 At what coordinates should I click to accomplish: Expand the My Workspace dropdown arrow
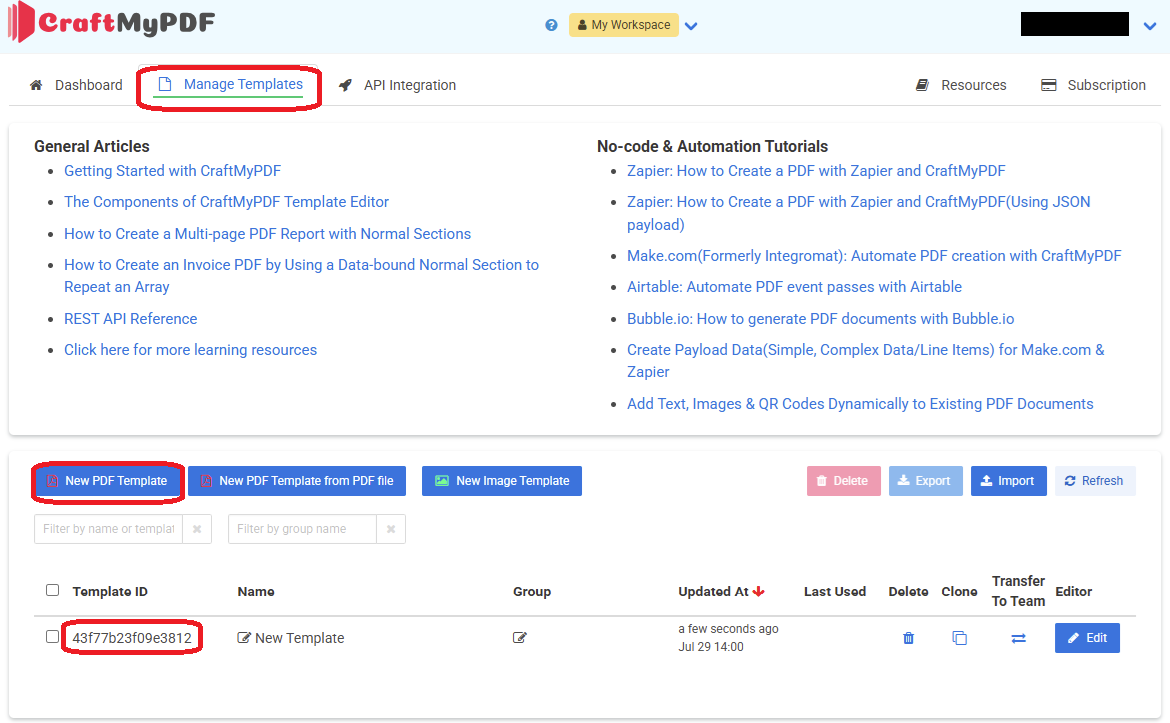click(x=691, y=26)
